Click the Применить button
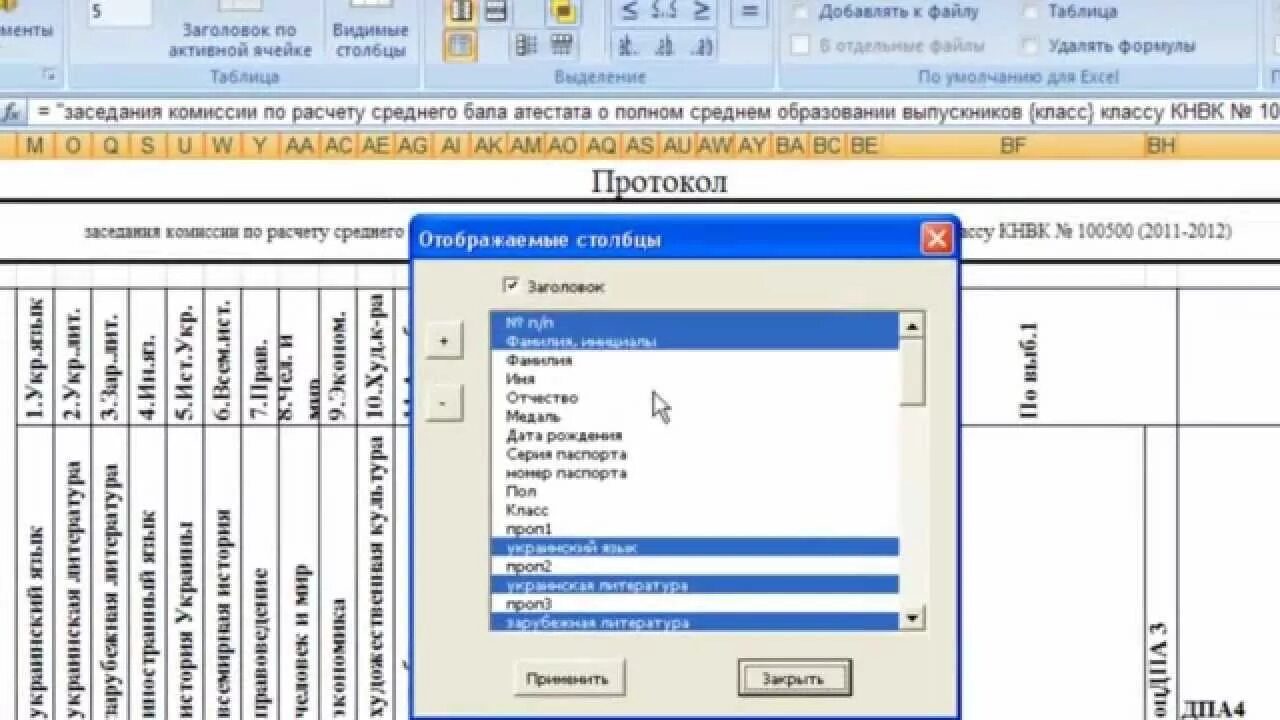 (x=569, y=678)
